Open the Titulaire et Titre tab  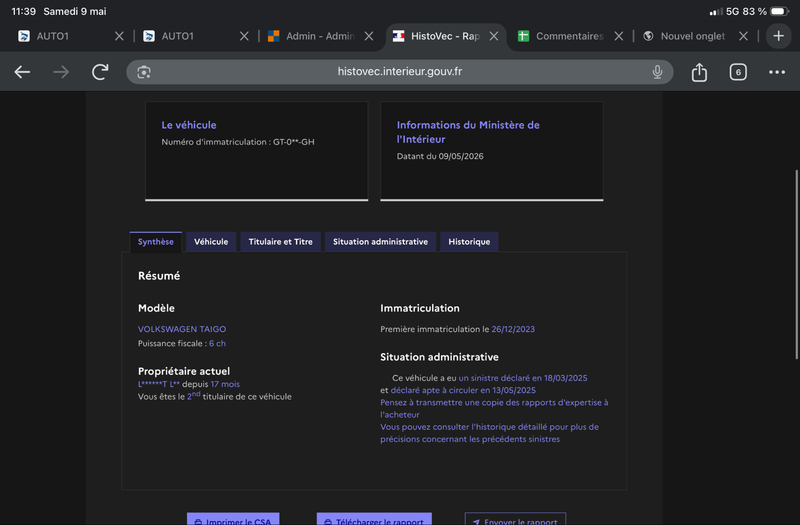pos(280,242)
